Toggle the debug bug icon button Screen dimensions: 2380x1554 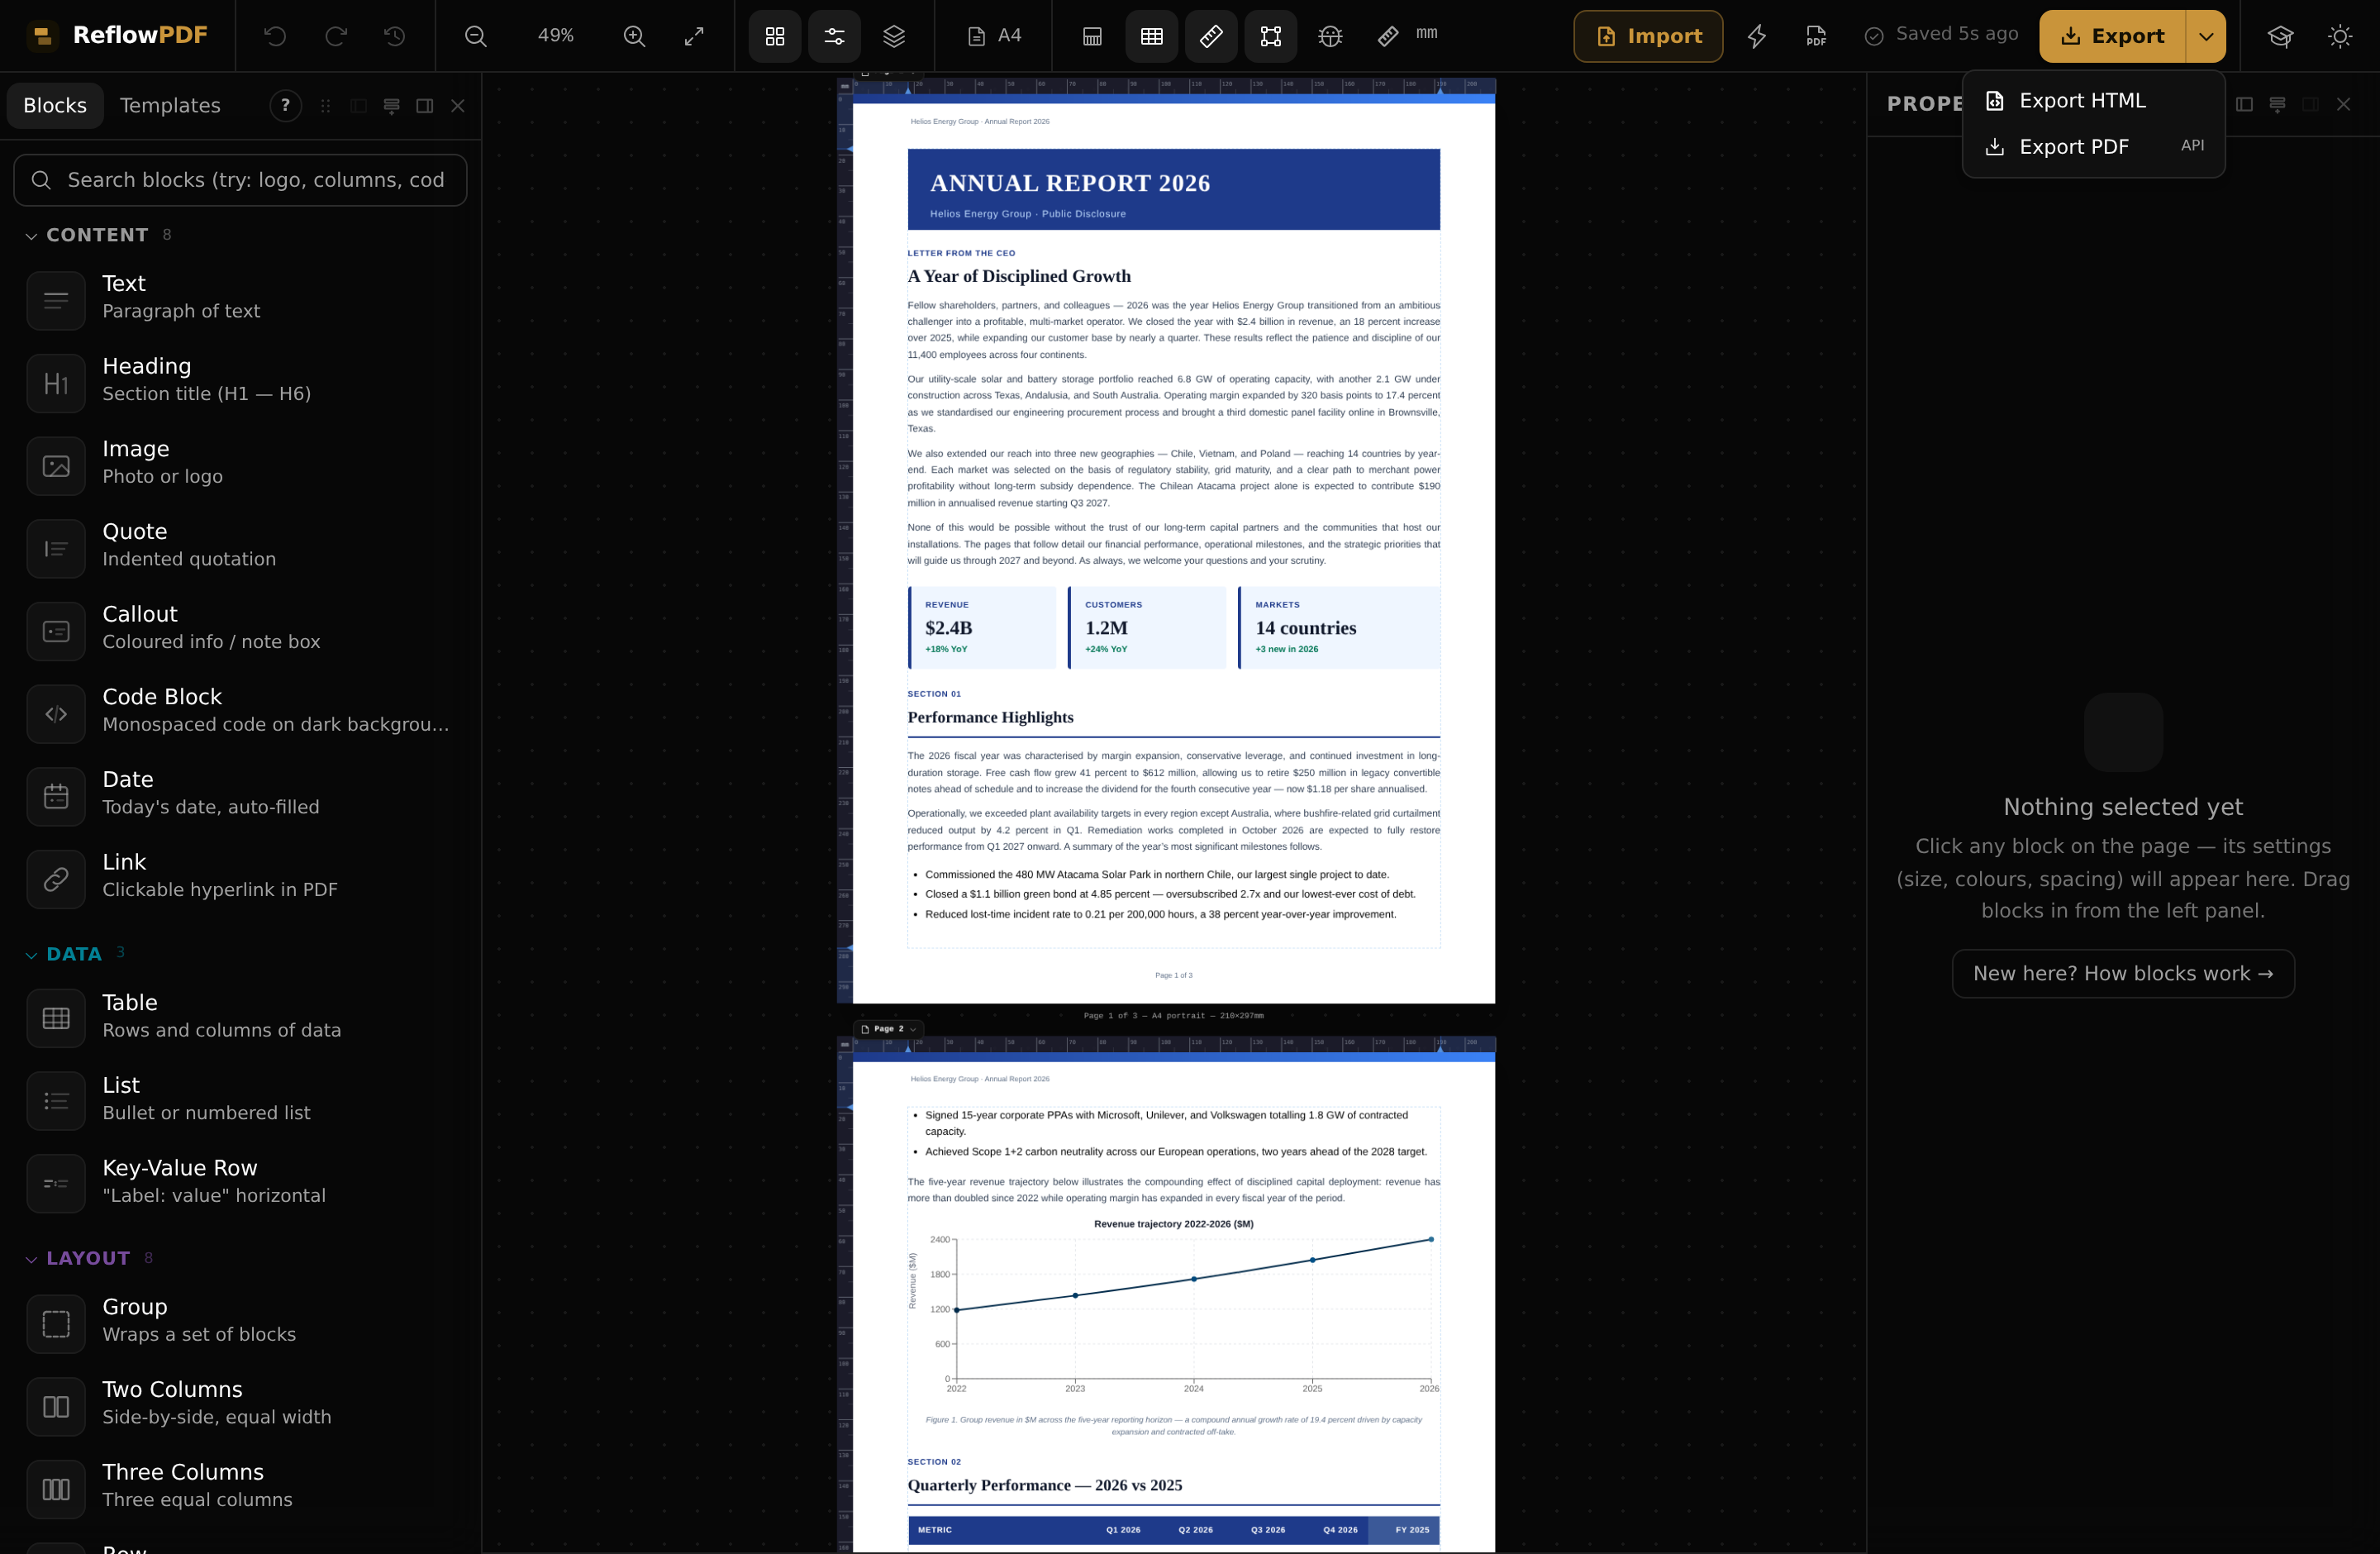coord(1330,36)
